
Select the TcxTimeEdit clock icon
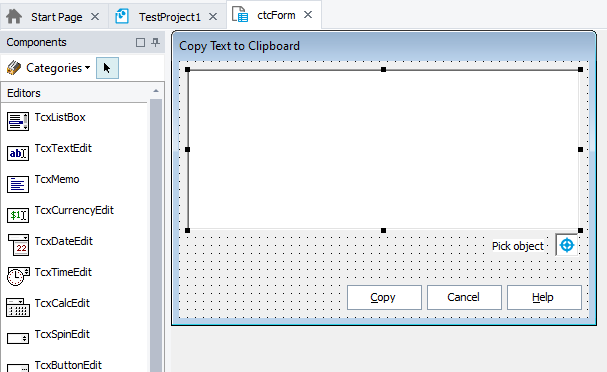pyautogui.click(x=18, y=276)
